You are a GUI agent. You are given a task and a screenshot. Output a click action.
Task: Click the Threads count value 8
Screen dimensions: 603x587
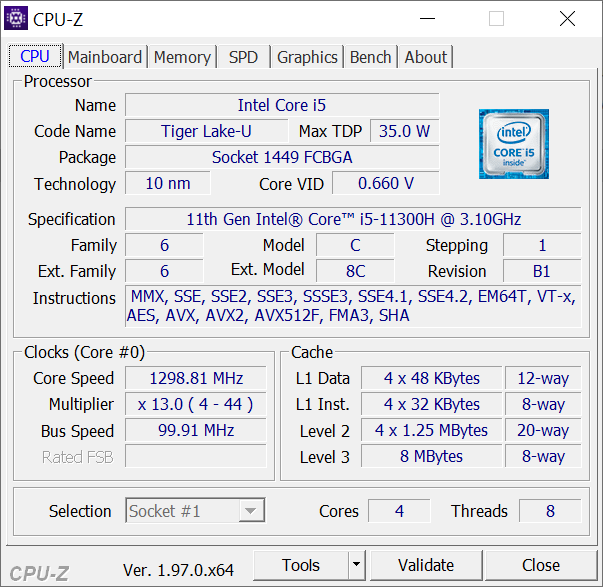click(x=550, y=511)
